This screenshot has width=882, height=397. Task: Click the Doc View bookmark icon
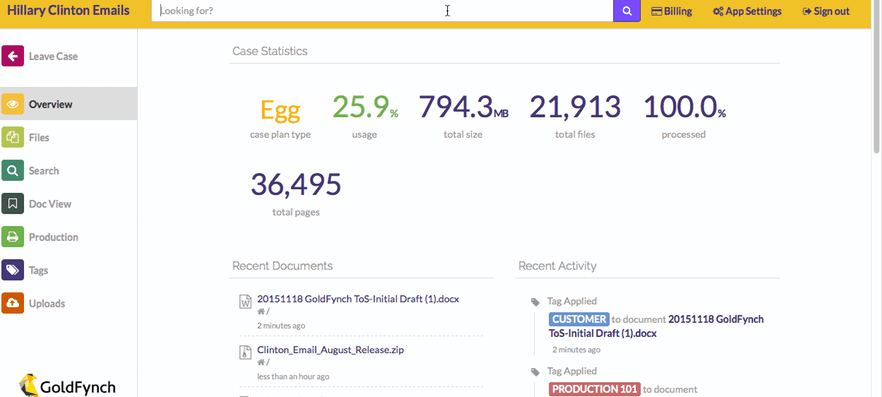tap(12, 204)
